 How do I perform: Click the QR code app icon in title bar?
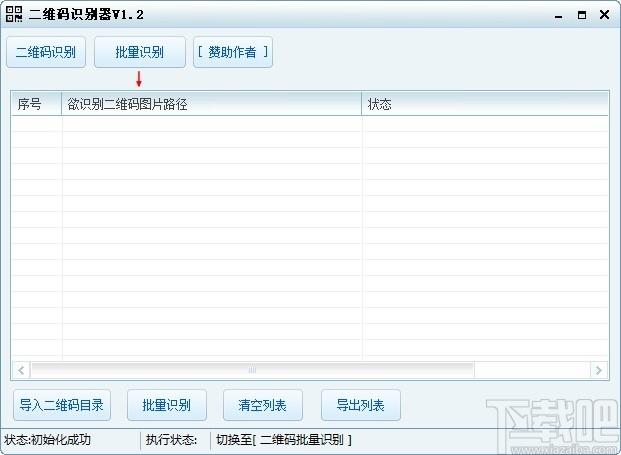point(14,15)
